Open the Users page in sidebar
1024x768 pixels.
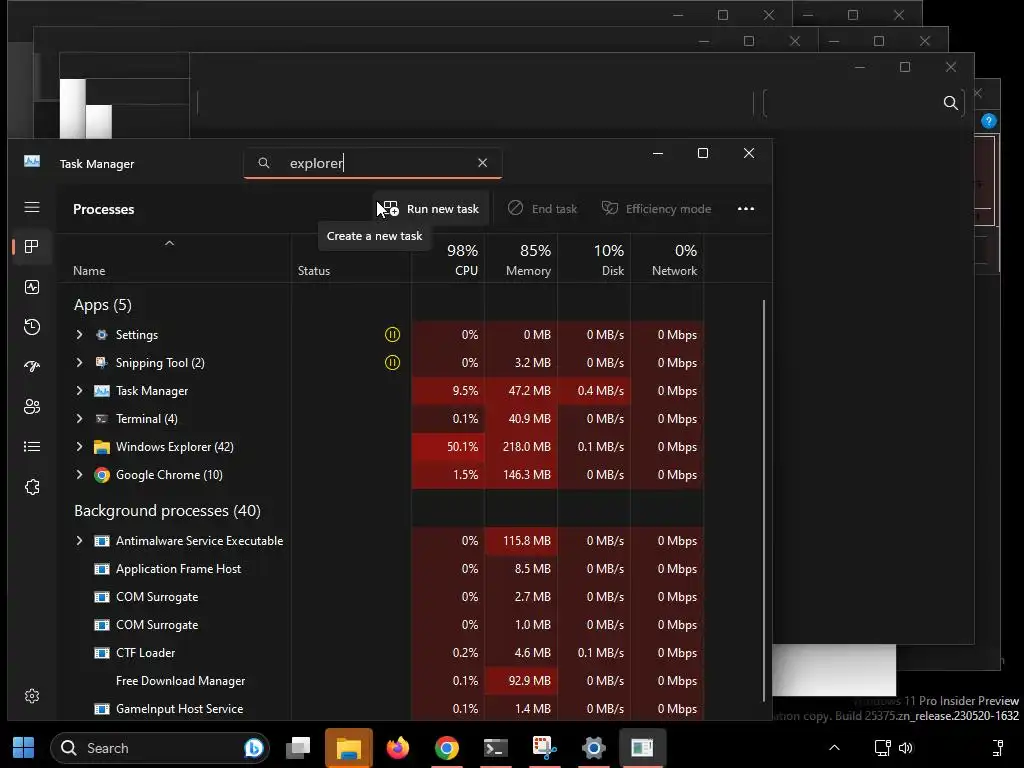[x=32, y=407]
